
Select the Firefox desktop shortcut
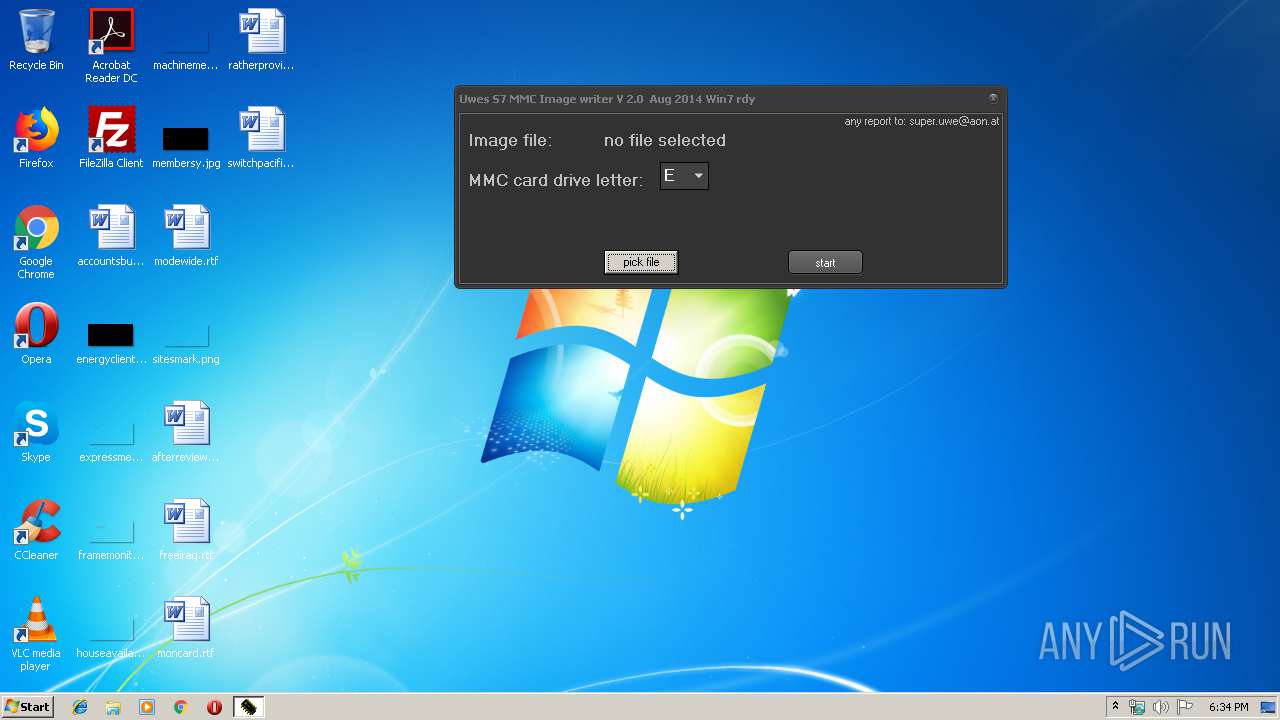(x=36, y=138)
